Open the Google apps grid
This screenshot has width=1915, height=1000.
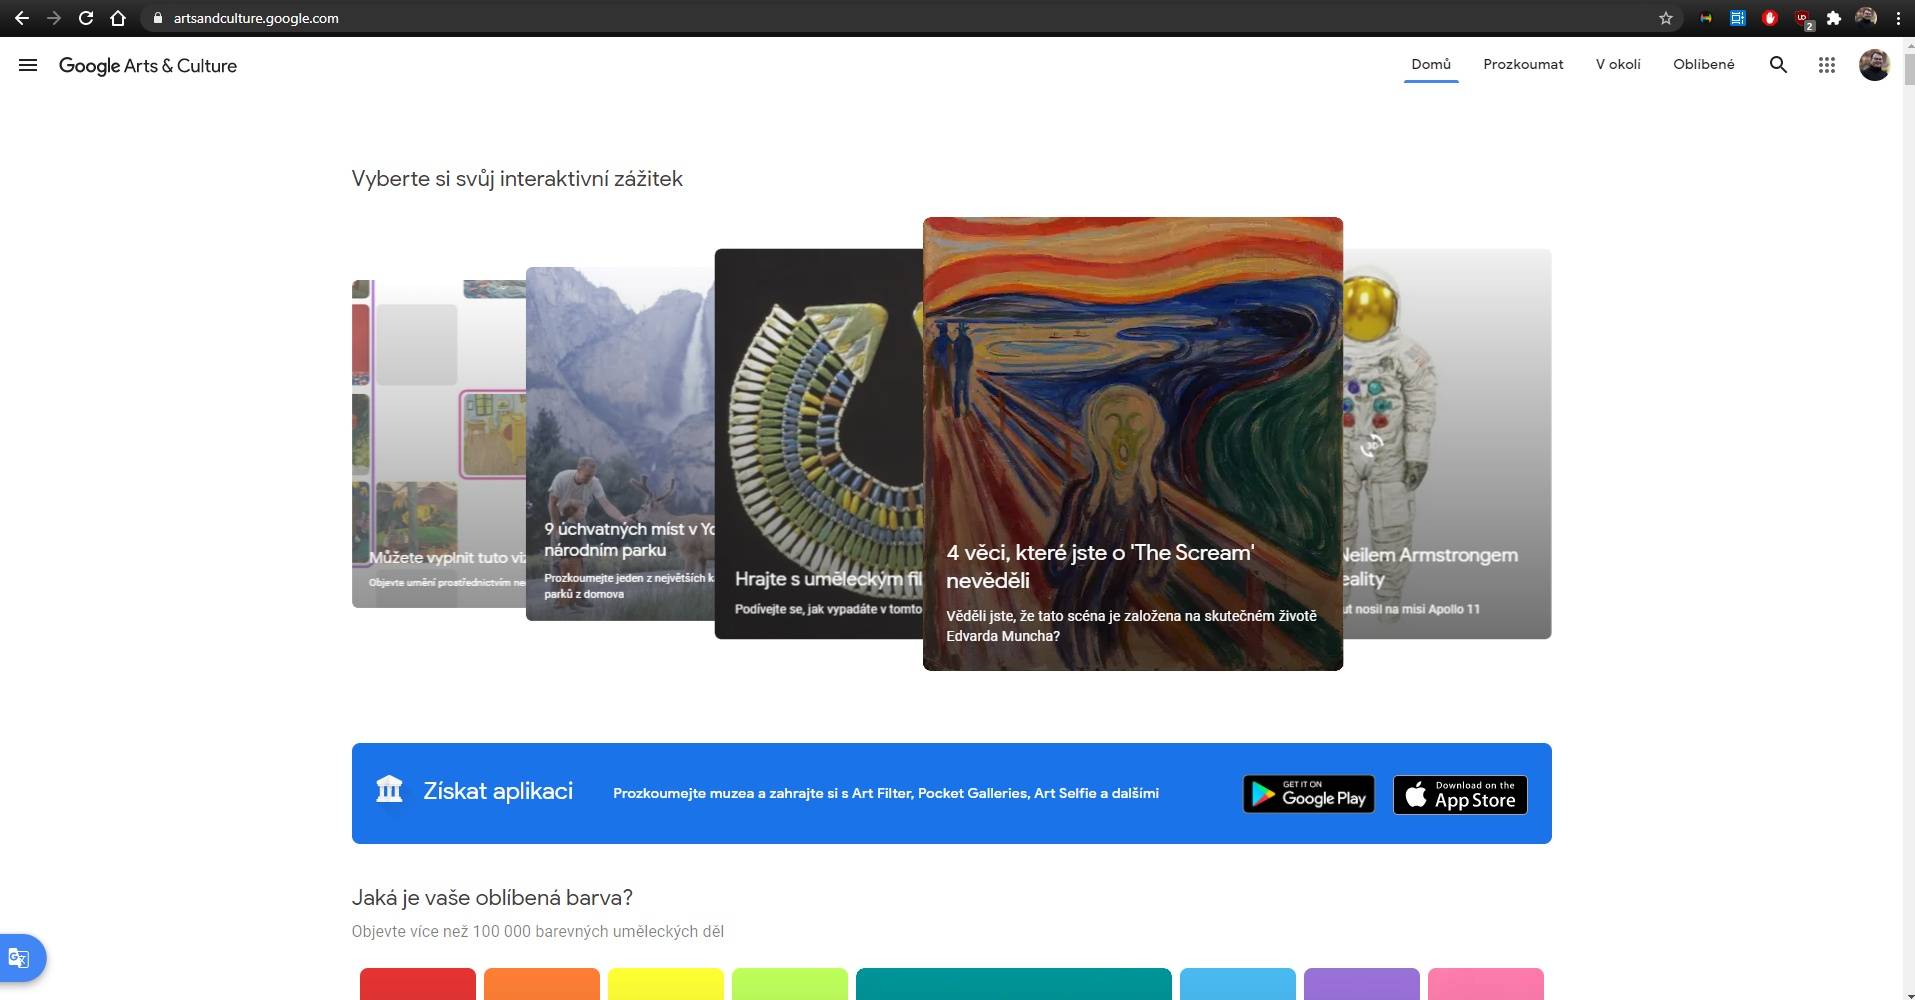[x=1826, y=65]
